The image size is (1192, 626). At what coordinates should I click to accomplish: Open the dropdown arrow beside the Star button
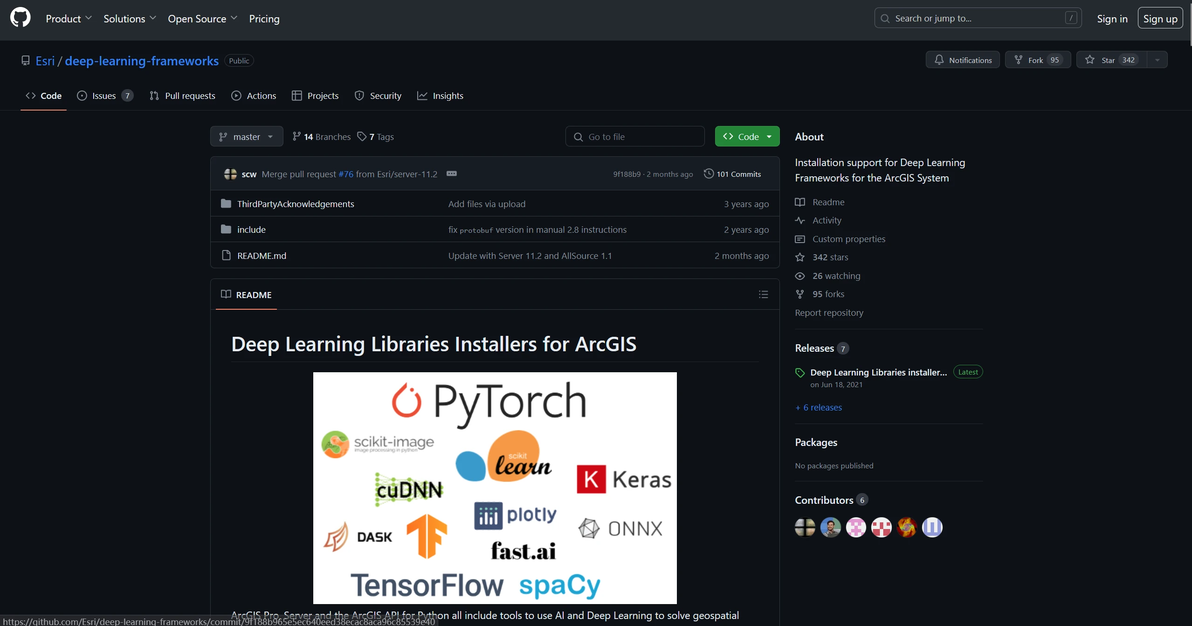pyautogui.click(x=1157, y=60)
